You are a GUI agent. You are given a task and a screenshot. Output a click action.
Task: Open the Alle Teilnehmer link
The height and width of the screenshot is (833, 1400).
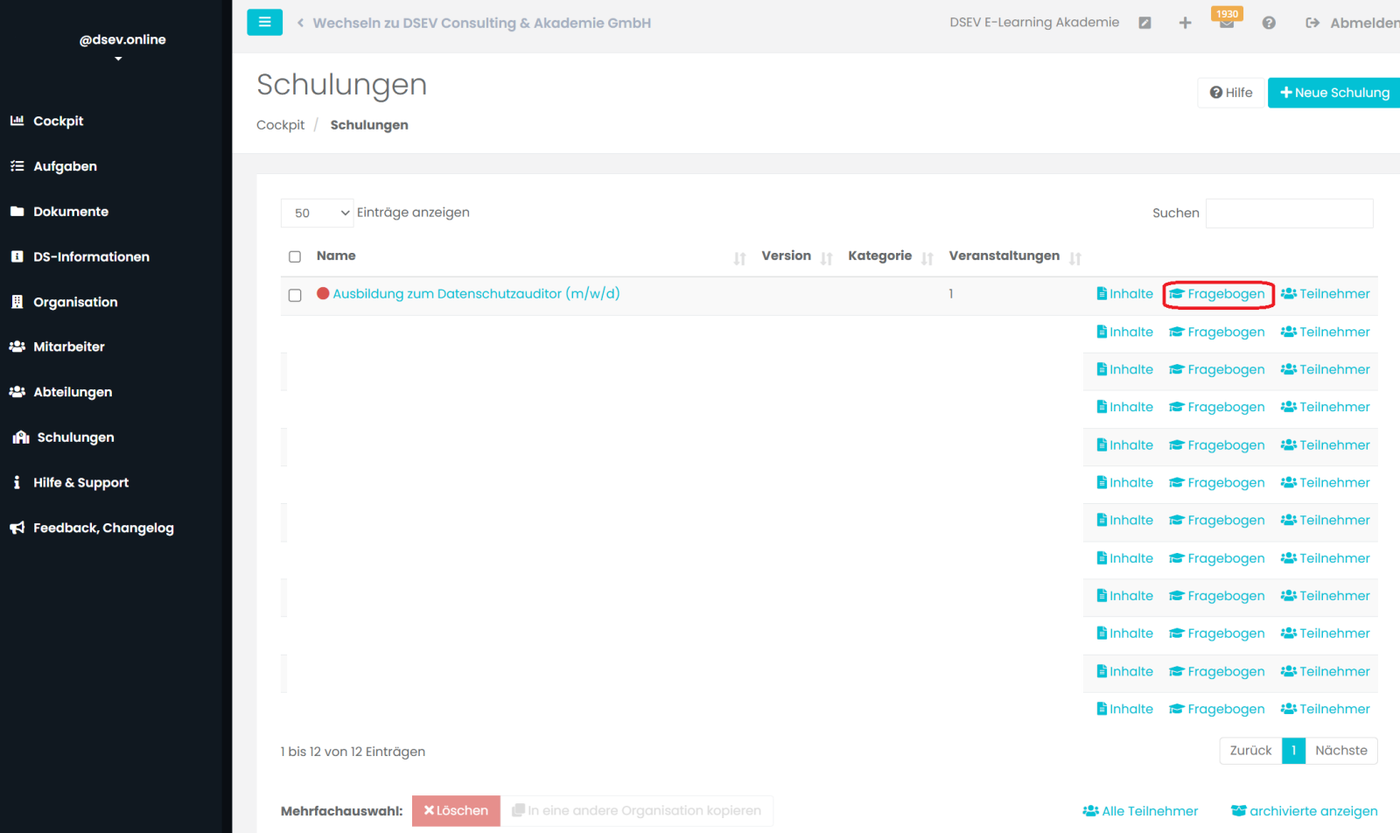1140,811
